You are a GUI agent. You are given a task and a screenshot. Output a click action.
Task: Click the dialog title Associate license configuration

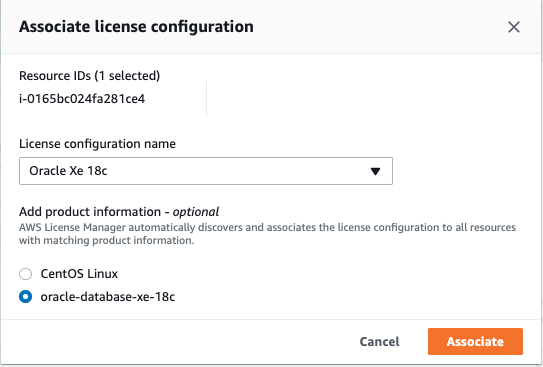[136, 27]
